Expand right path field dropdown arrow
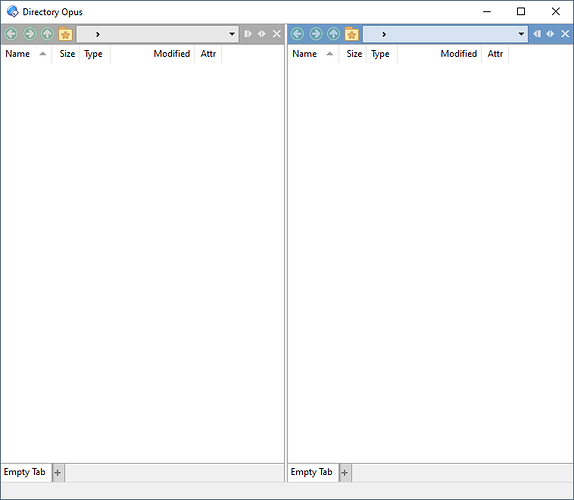Image resolution: width=574 pixels, height=500 pixels. (x=521, y=34)
